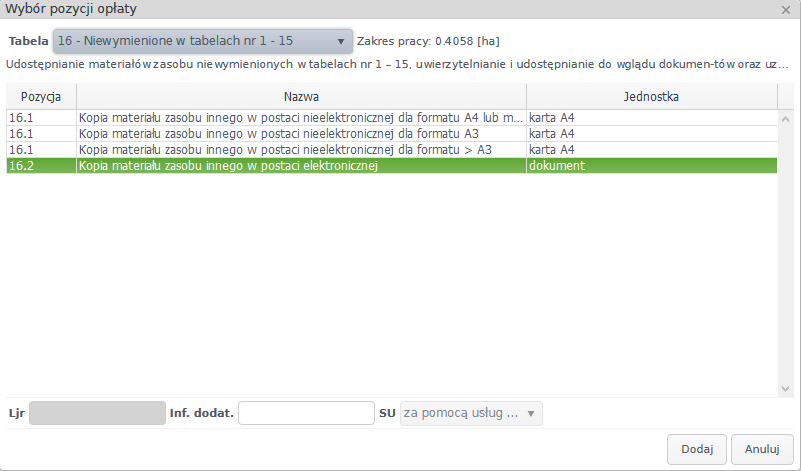The height and width of the screenshot is (471, 801).
Task: Click the truncated table description text
Action: click(397, 65)
